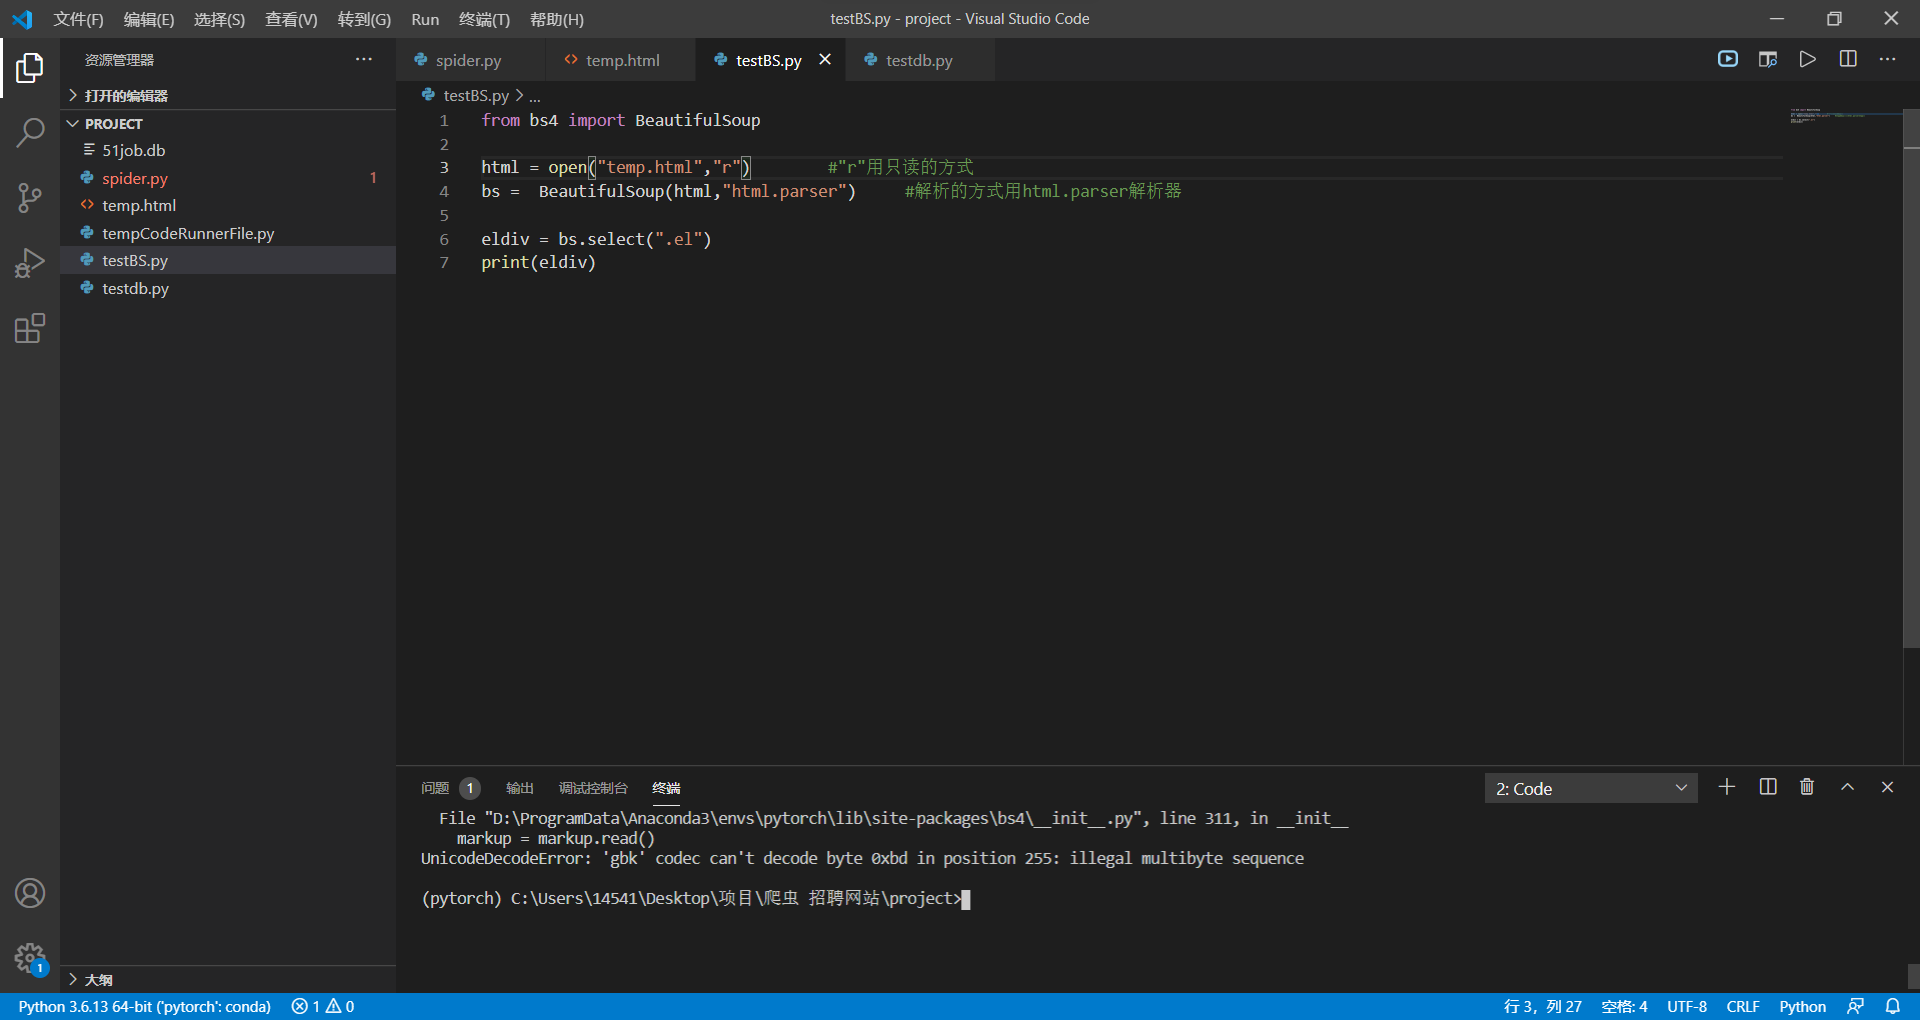Switch to the spider.py editor tab
Viewport: 1920px width, 1020px height.
pyautogui.click(x=470, y=60)
